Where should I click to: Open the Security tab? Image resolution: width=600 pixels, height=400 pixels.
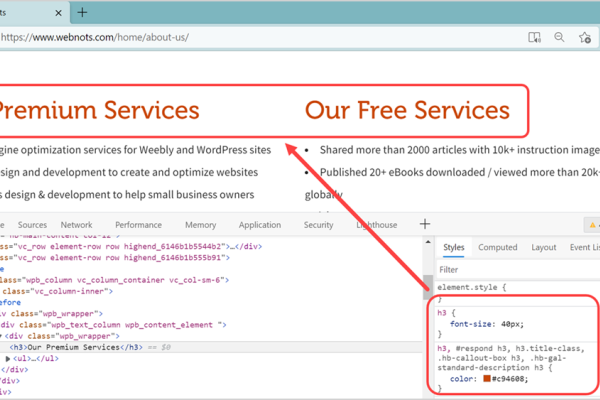coord(318,226)
